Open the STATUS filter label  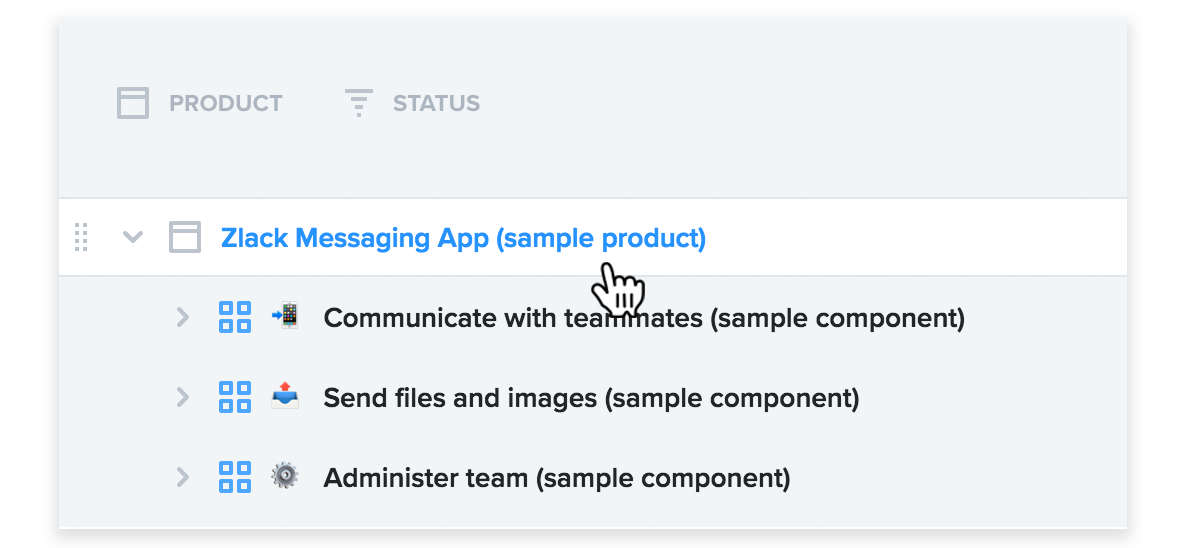[x=436, y=104]
